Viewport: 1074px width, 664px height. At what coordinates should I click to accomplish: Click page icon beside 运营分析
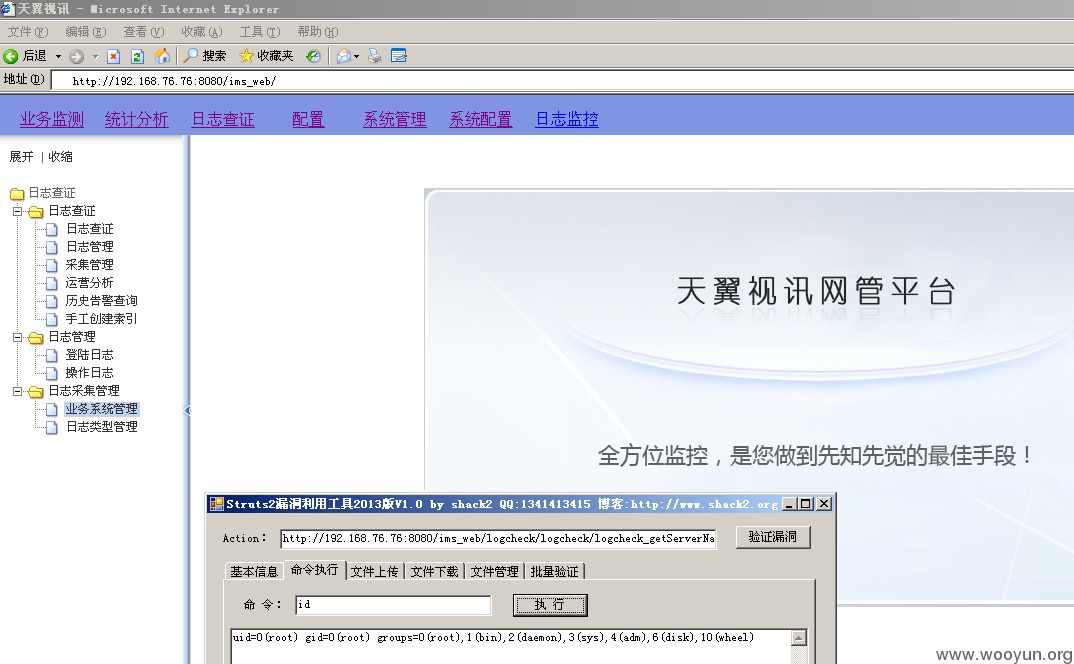point(51,283)
